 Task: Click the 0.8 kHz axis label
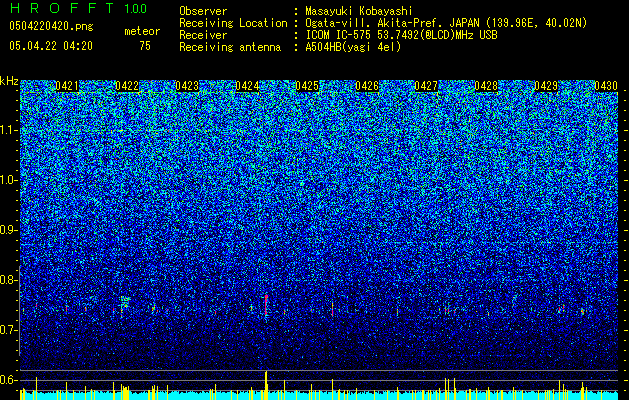pos(8,280)
